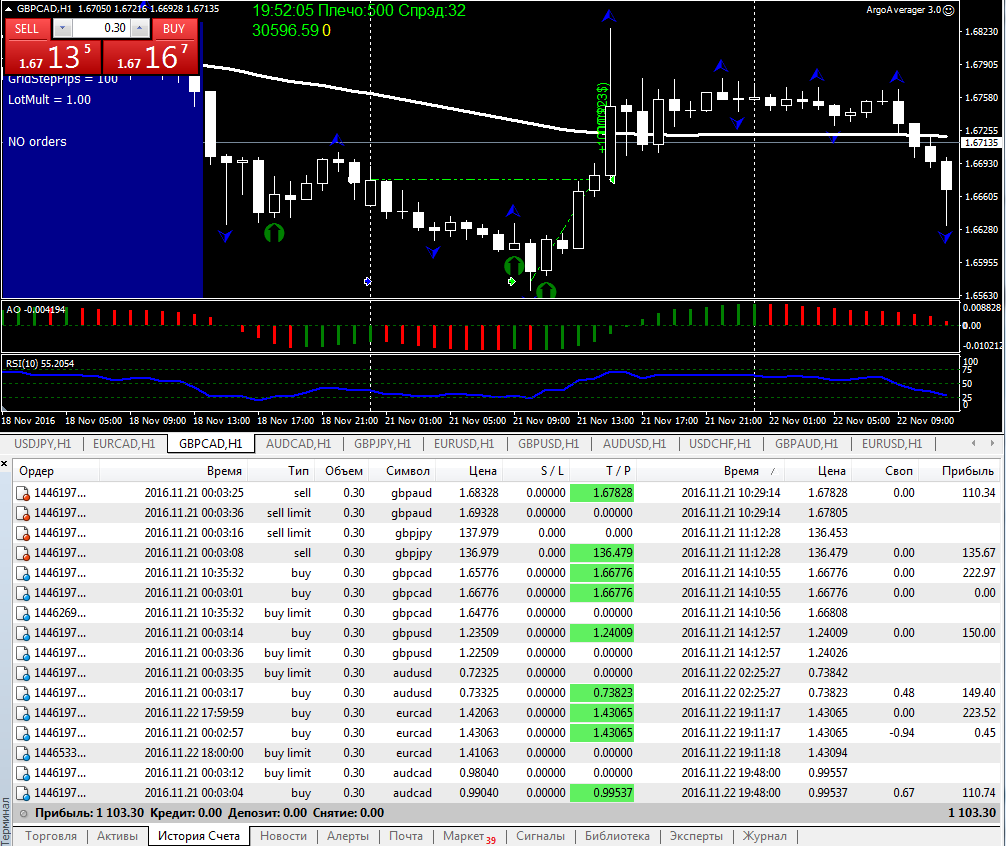
Task: Click the summary row circle icon beside Прибыль
Action: (x=24, y=813)
